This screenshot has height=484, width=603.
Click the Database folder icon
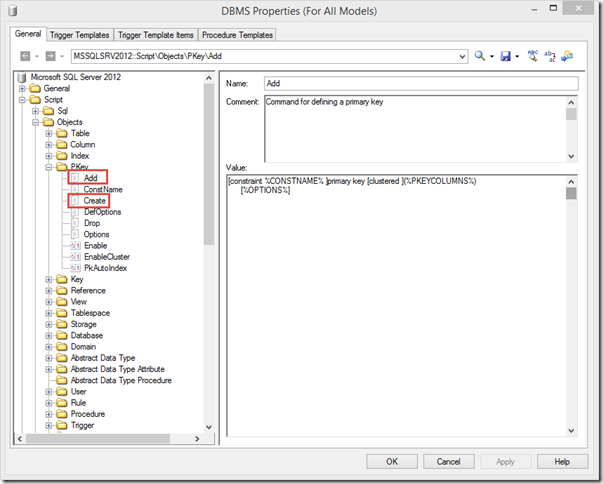[62, 336]
